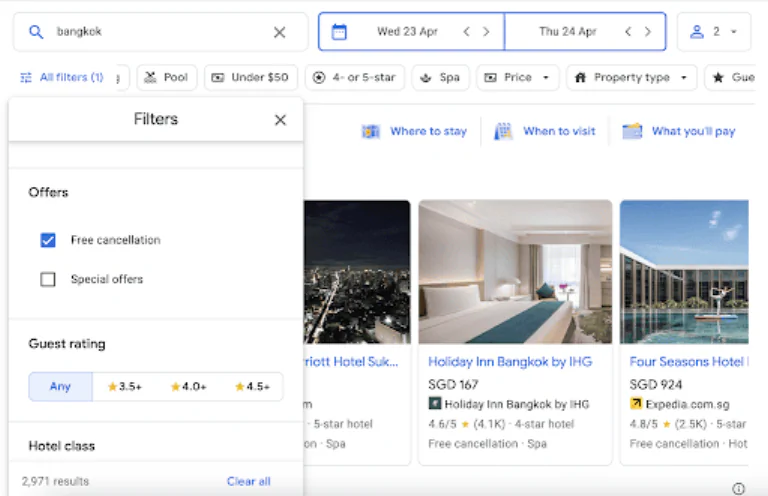This screenshot has height=496, width=768.
Task: Open All filters panel button
Action: [x=61, y=77]
